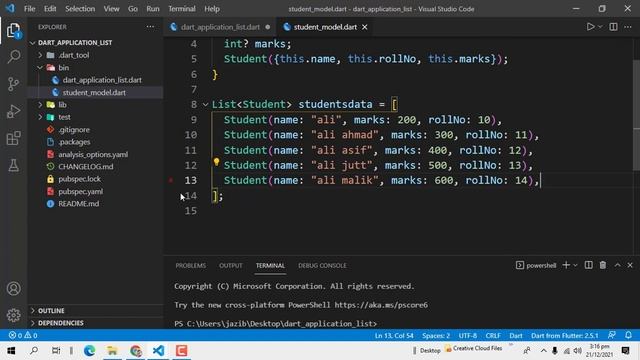Split the editor to the right
Image resolution: width=640 pixels, height=360 pixels.
coord(613,27)
